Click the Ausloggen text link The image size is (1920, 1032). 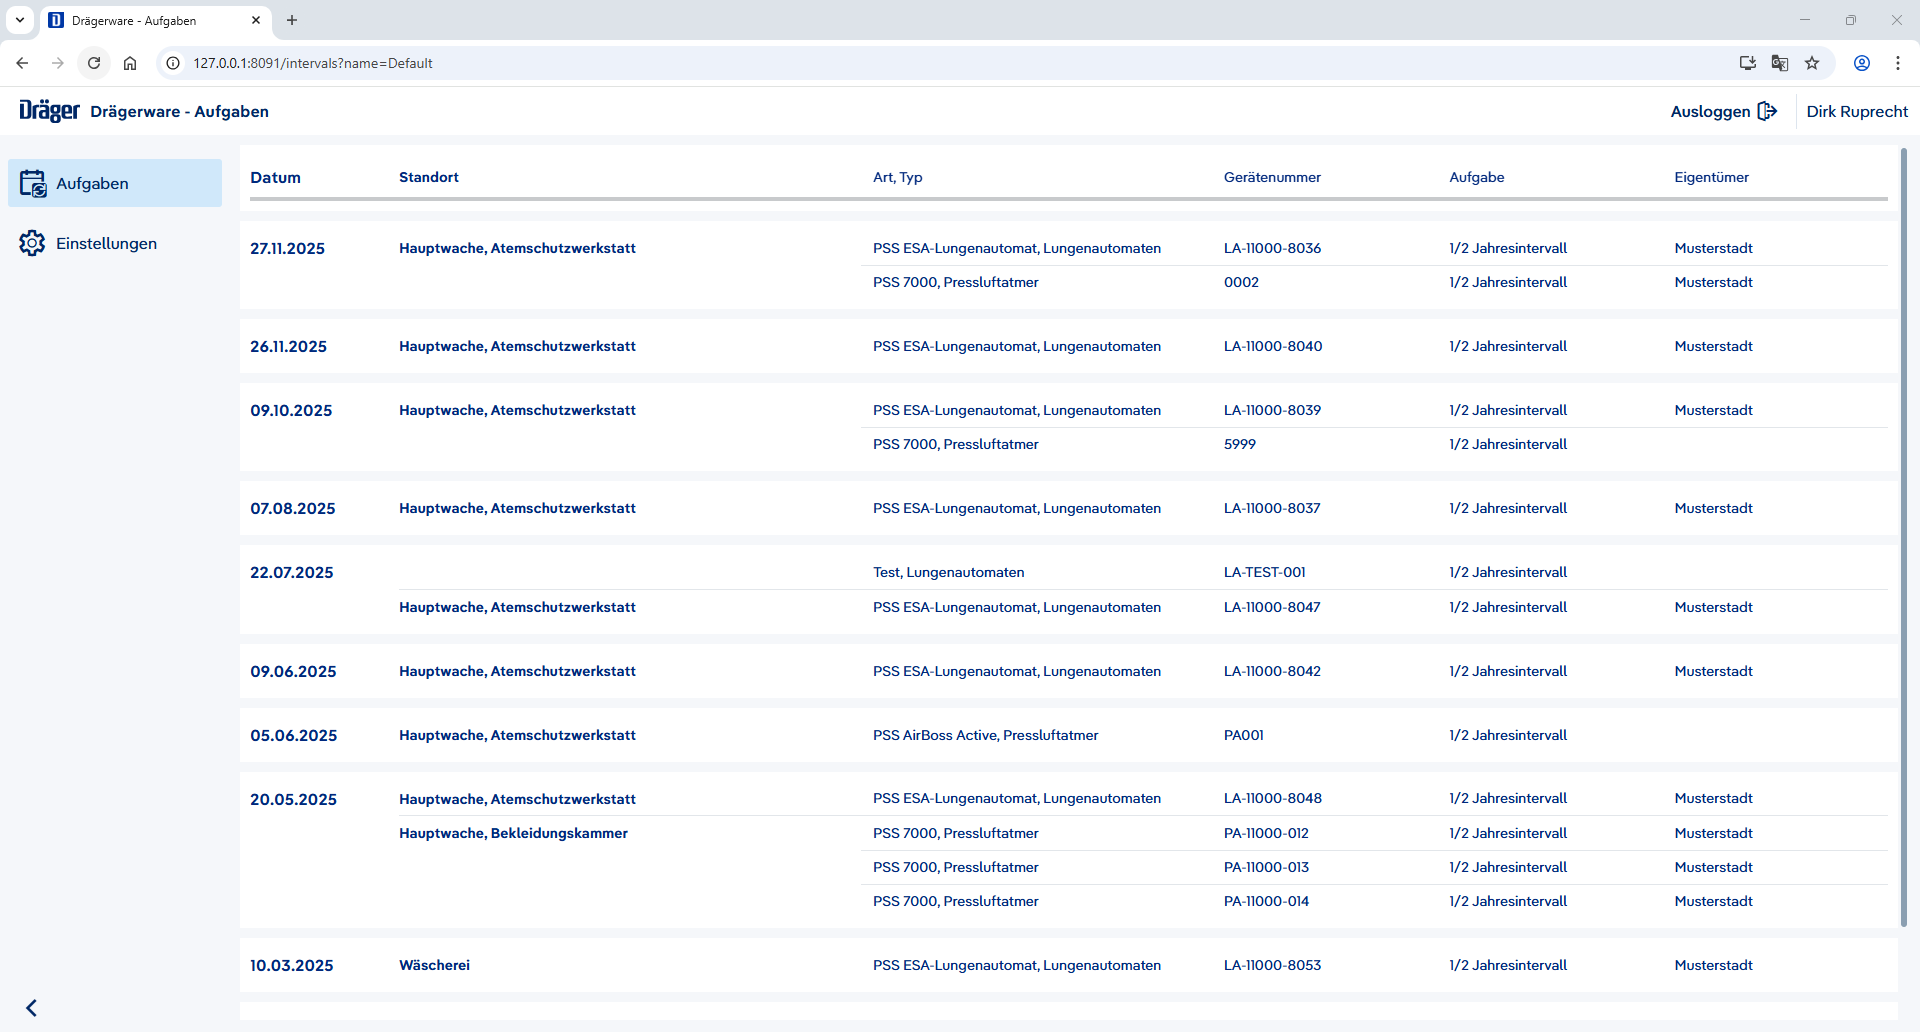coord(1710,111)
